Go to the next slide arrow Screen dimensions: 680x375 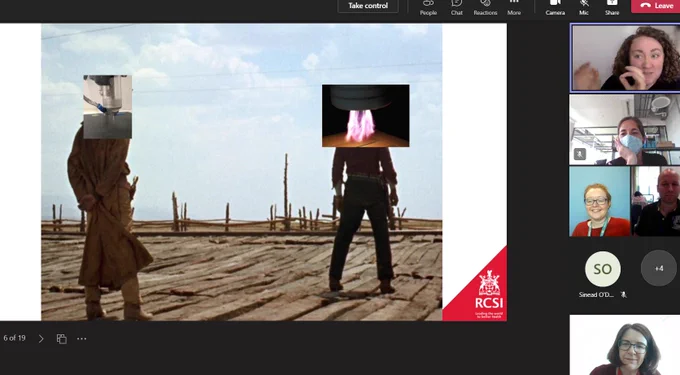click(41, 339)
